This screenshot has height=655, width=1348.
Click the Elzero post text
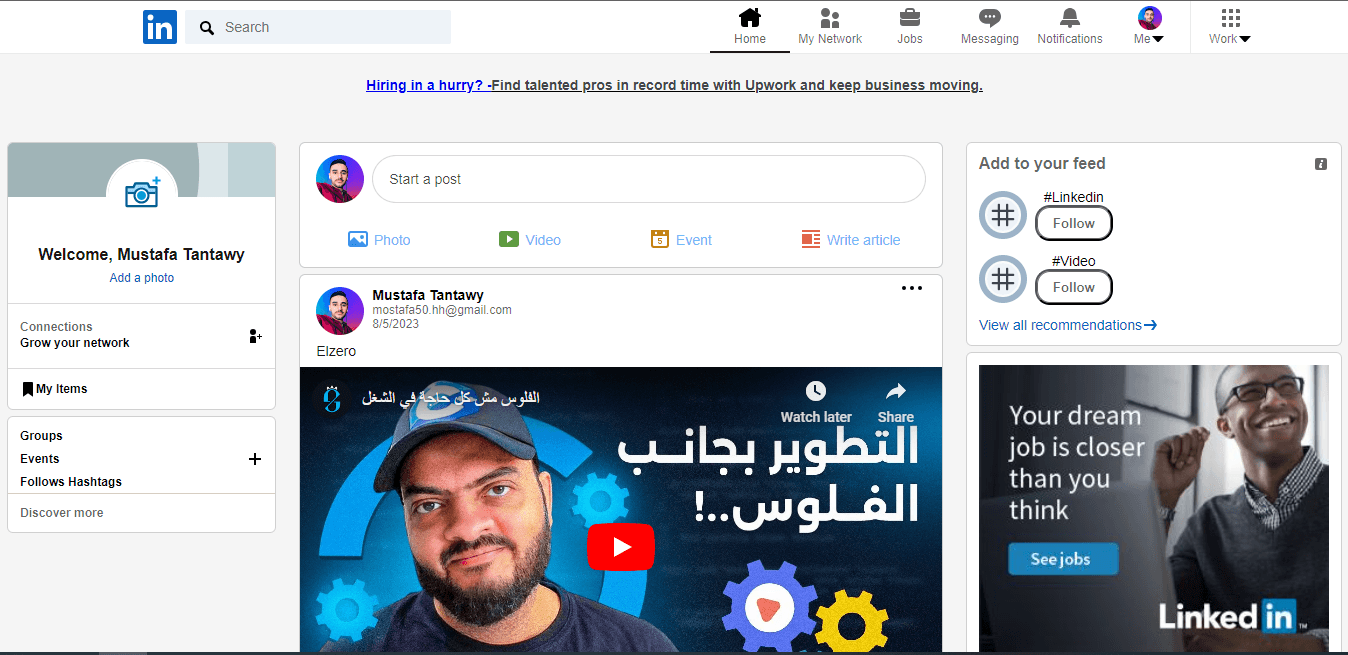[336, 351]
